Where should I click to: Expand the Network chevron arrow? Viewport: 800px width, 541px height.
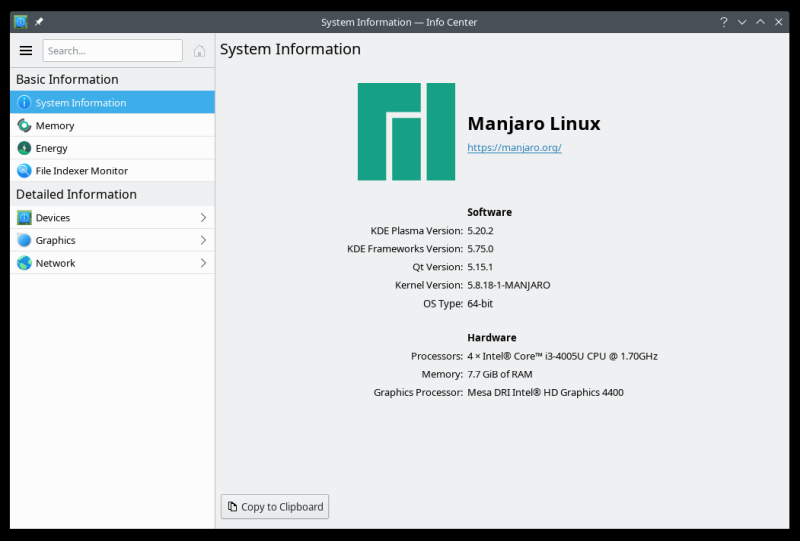203,263
